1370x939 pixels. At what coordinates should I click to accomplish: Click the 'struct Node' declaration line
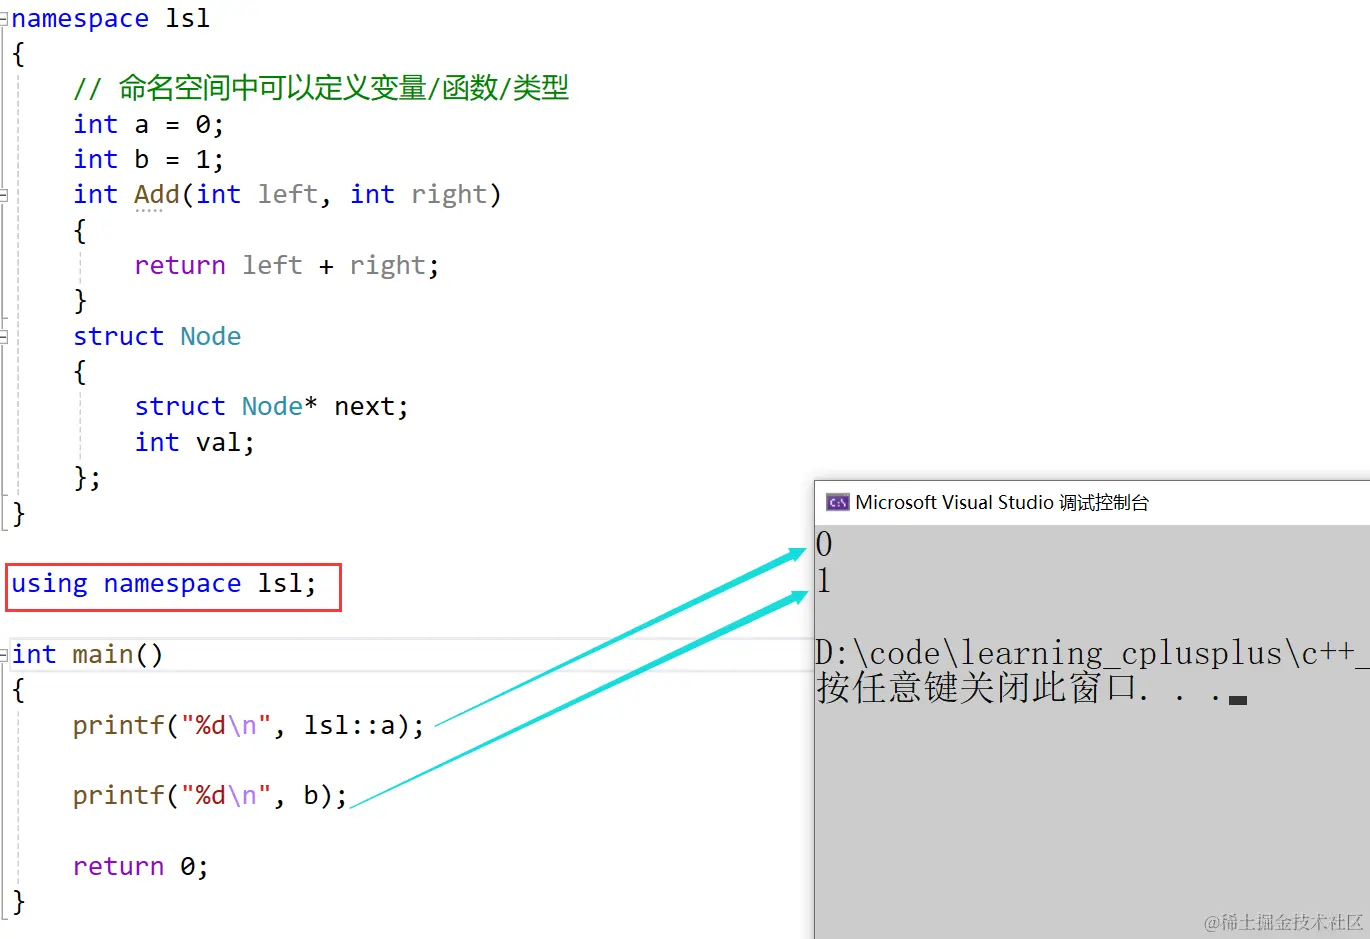157,337
